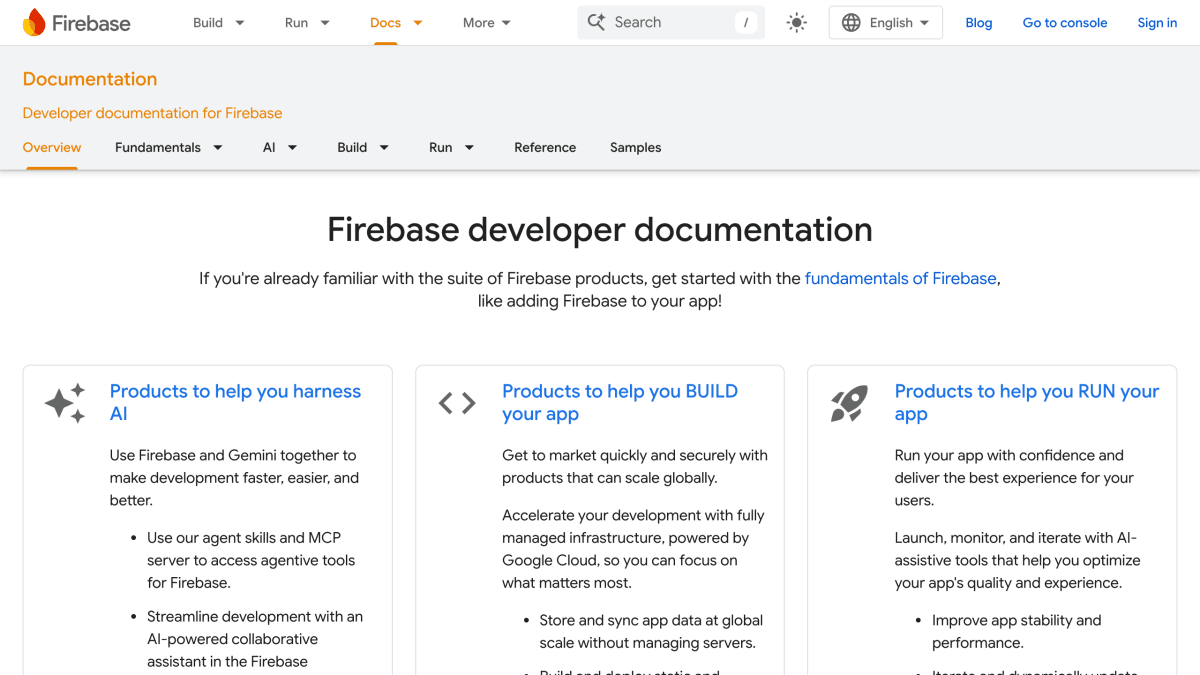The width and height of the screenshot is (1200, 675).
Task: Click 'Improve app stability and performance' bullet
Action: 1017,632
